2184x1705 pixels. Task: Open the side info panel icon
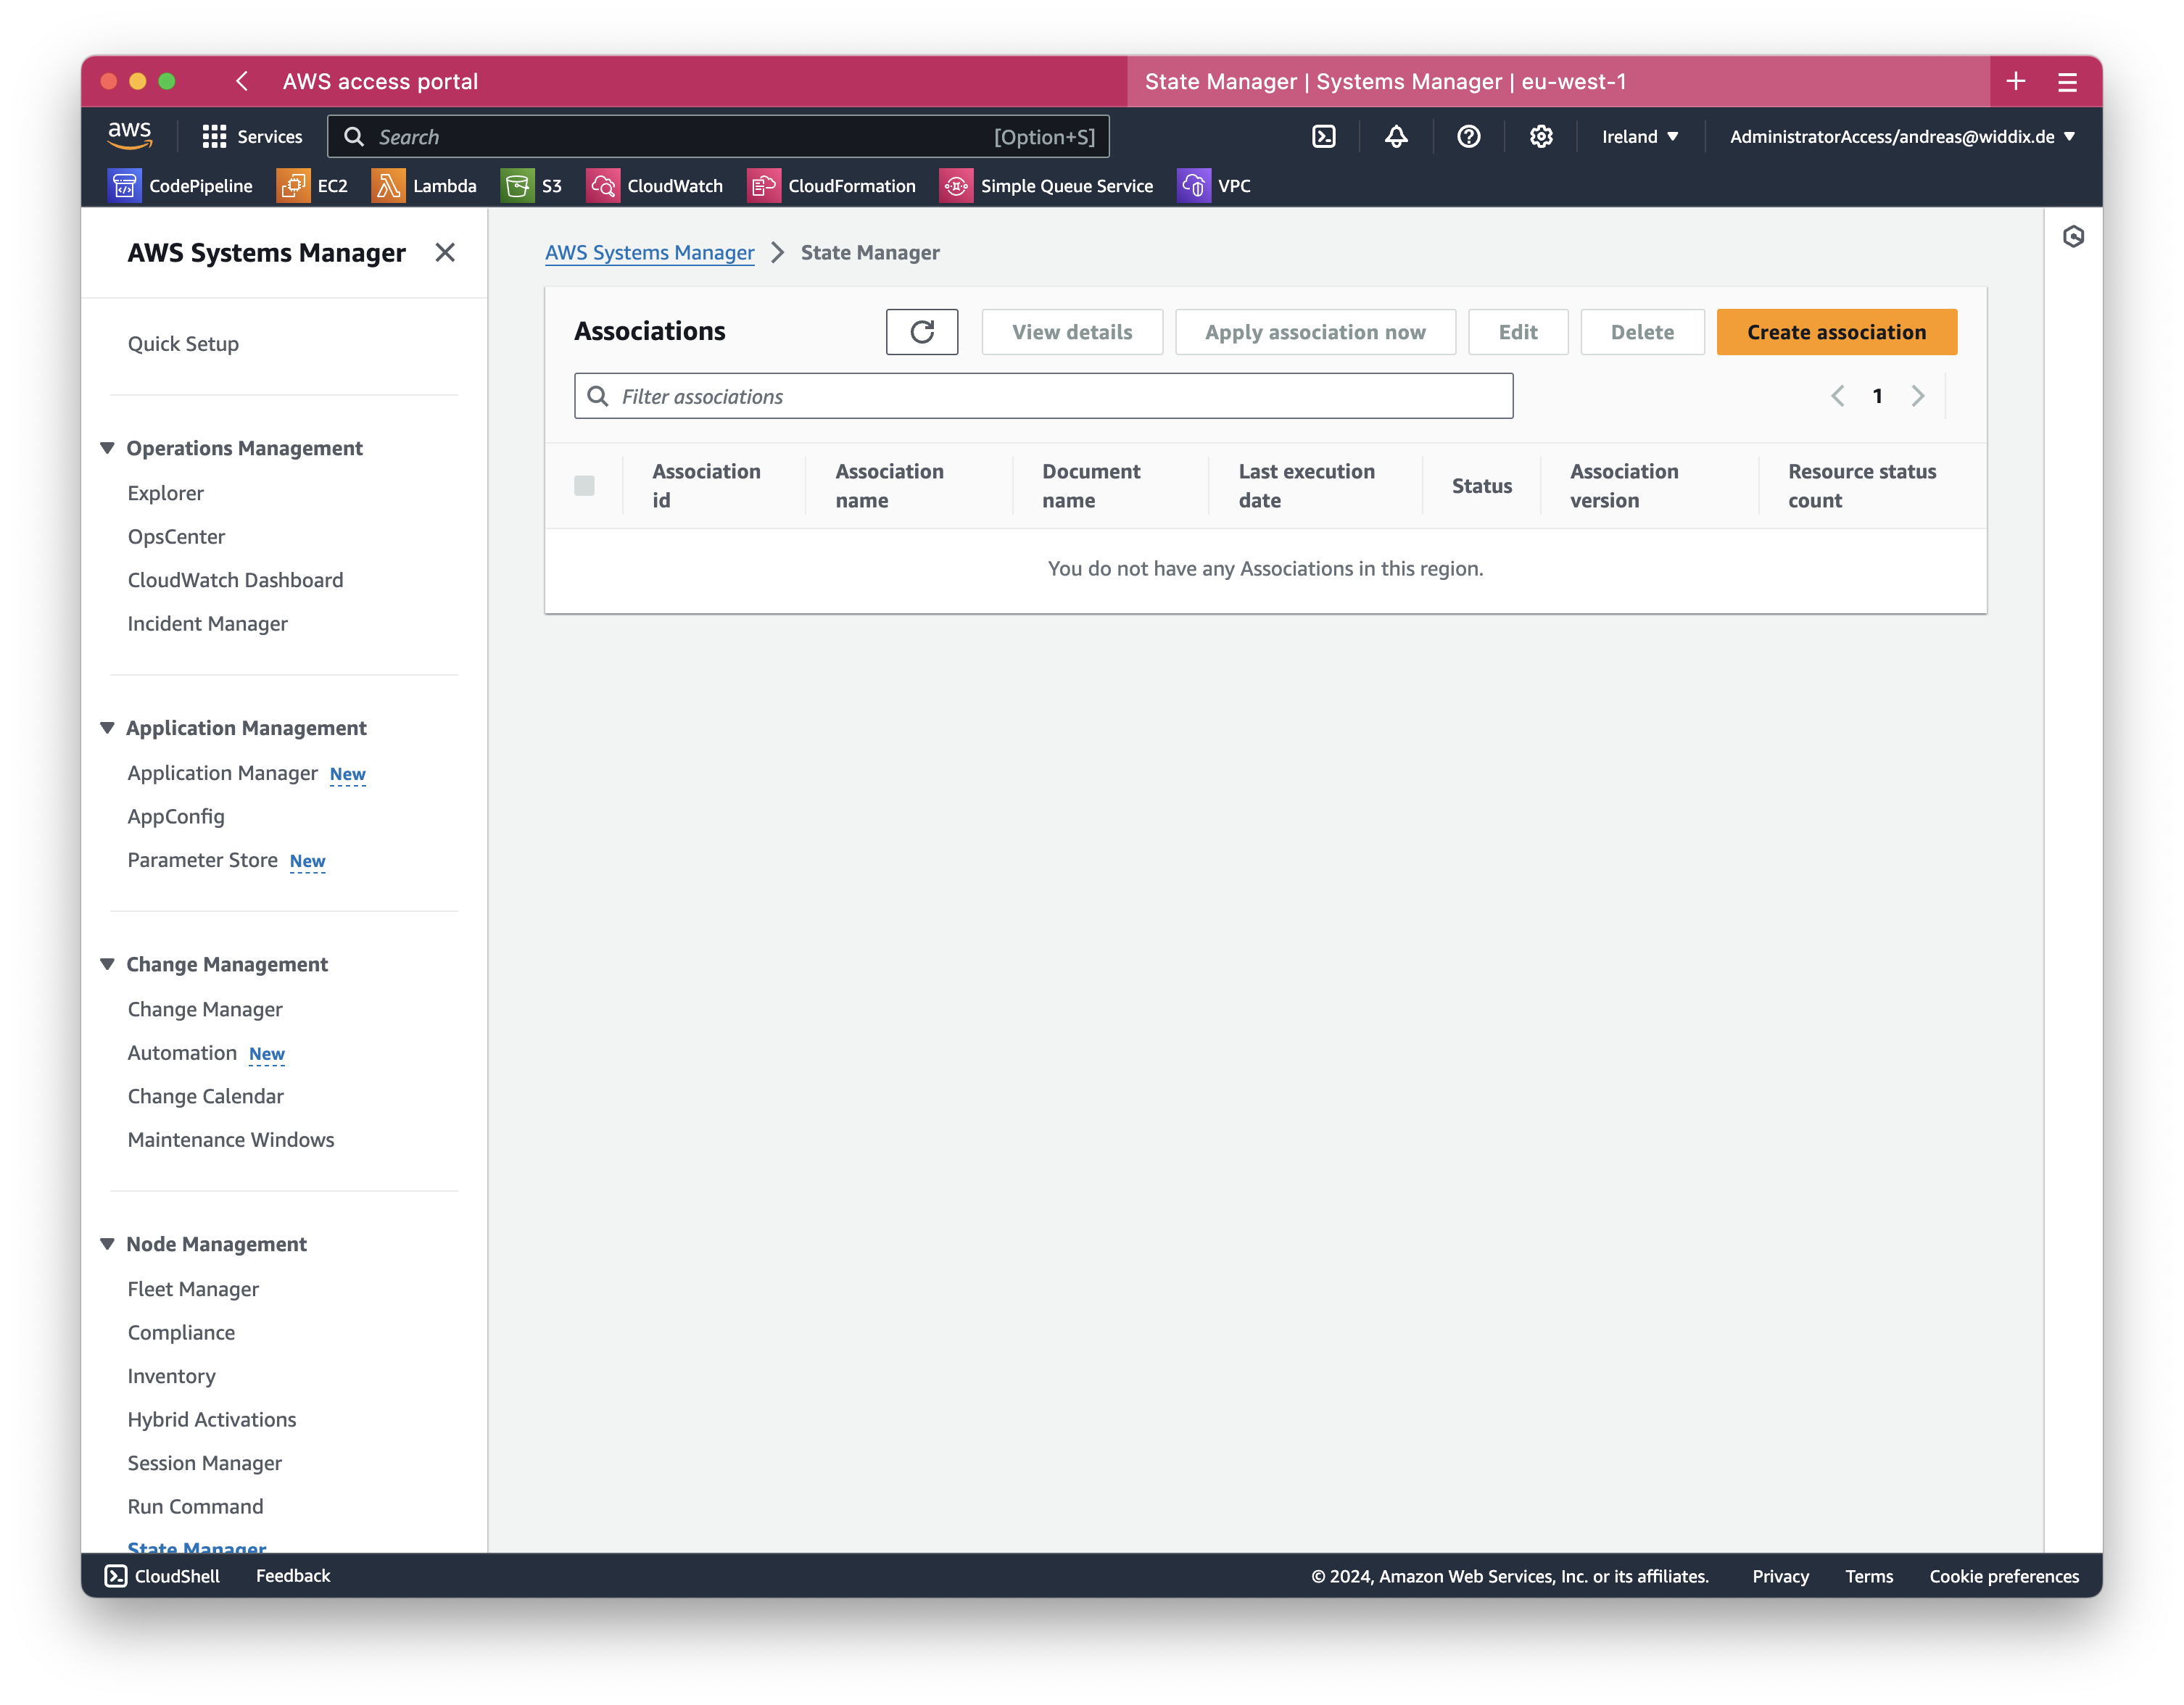[2073, 237]
